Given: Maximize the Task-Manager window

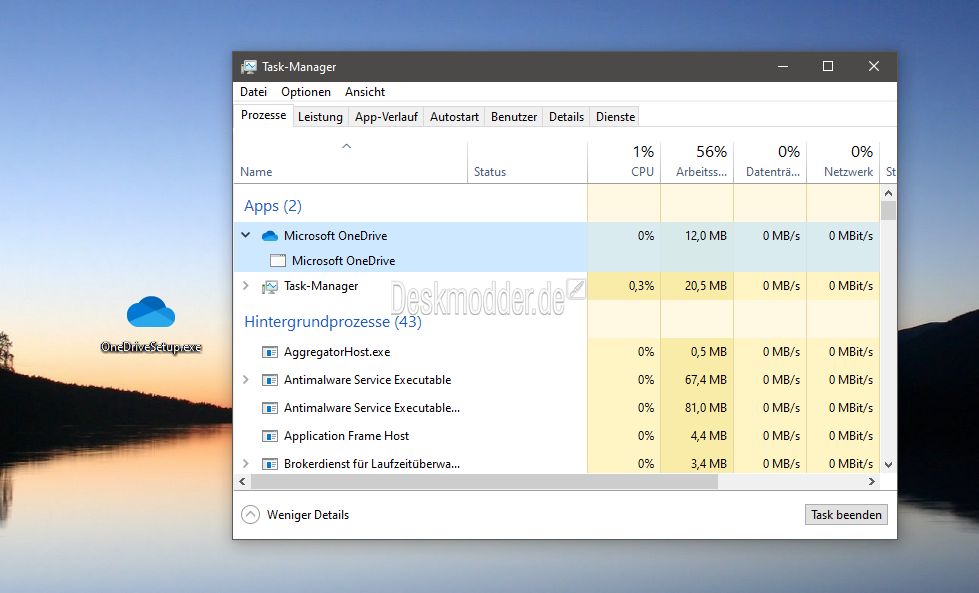Looking at the screenshot, I should (x=828, y=66).
